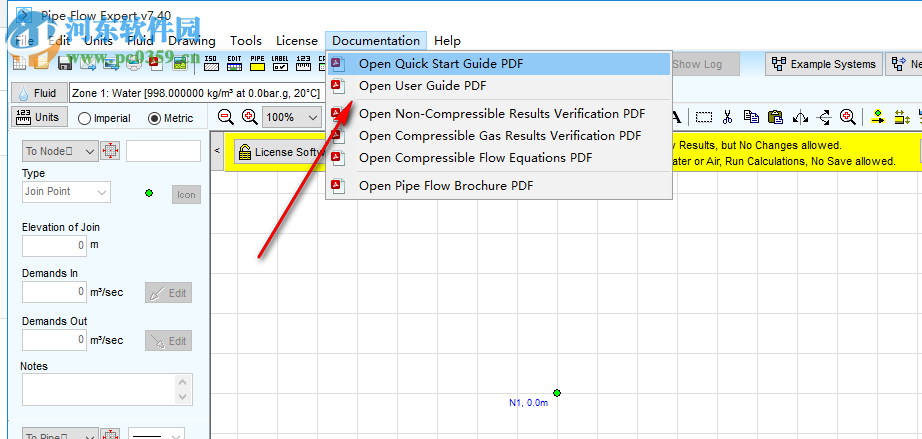Click the Save floppy disk icon
Screen dimensions: 922x439
(65, 63)
